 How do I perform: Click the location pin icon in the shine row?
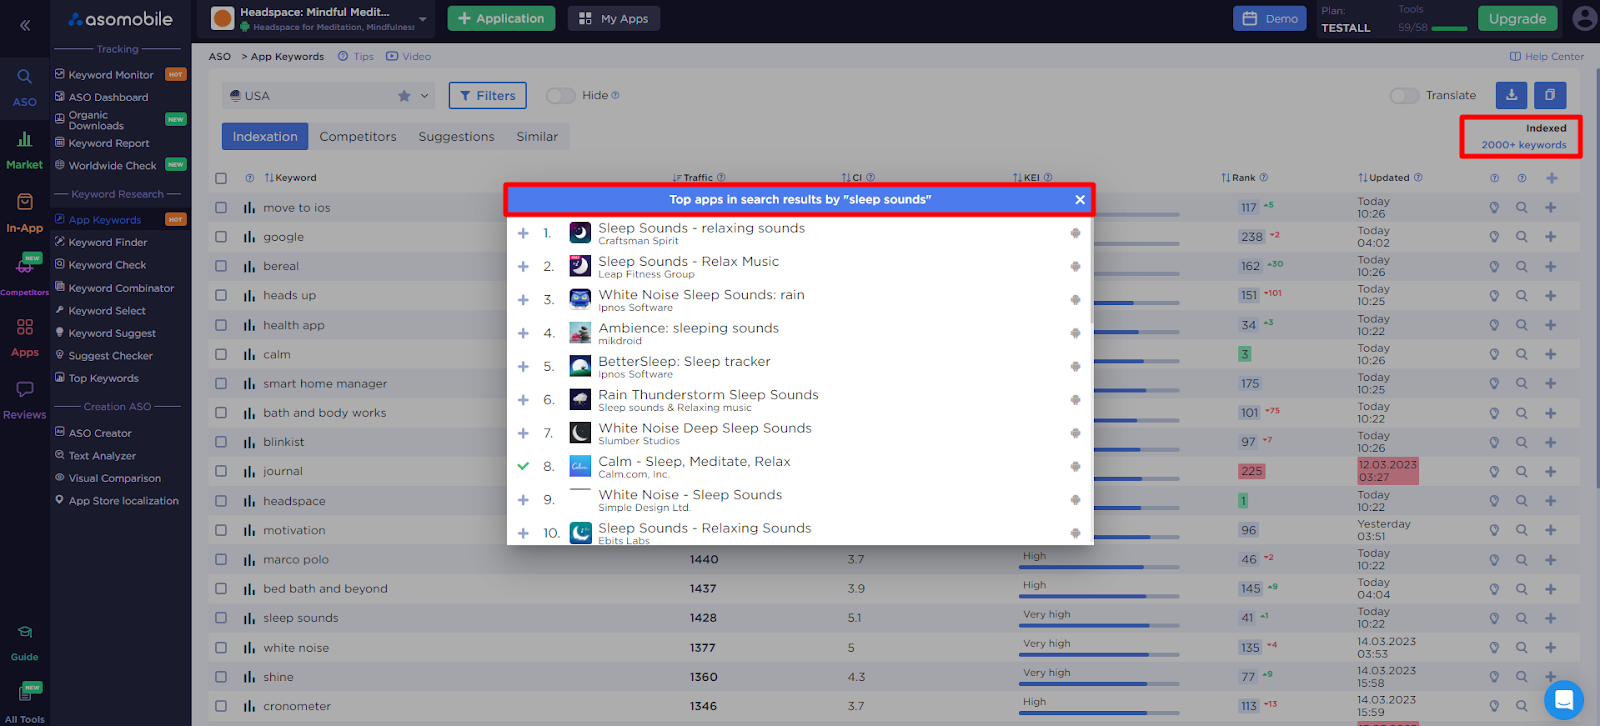tap(1494, 677)
